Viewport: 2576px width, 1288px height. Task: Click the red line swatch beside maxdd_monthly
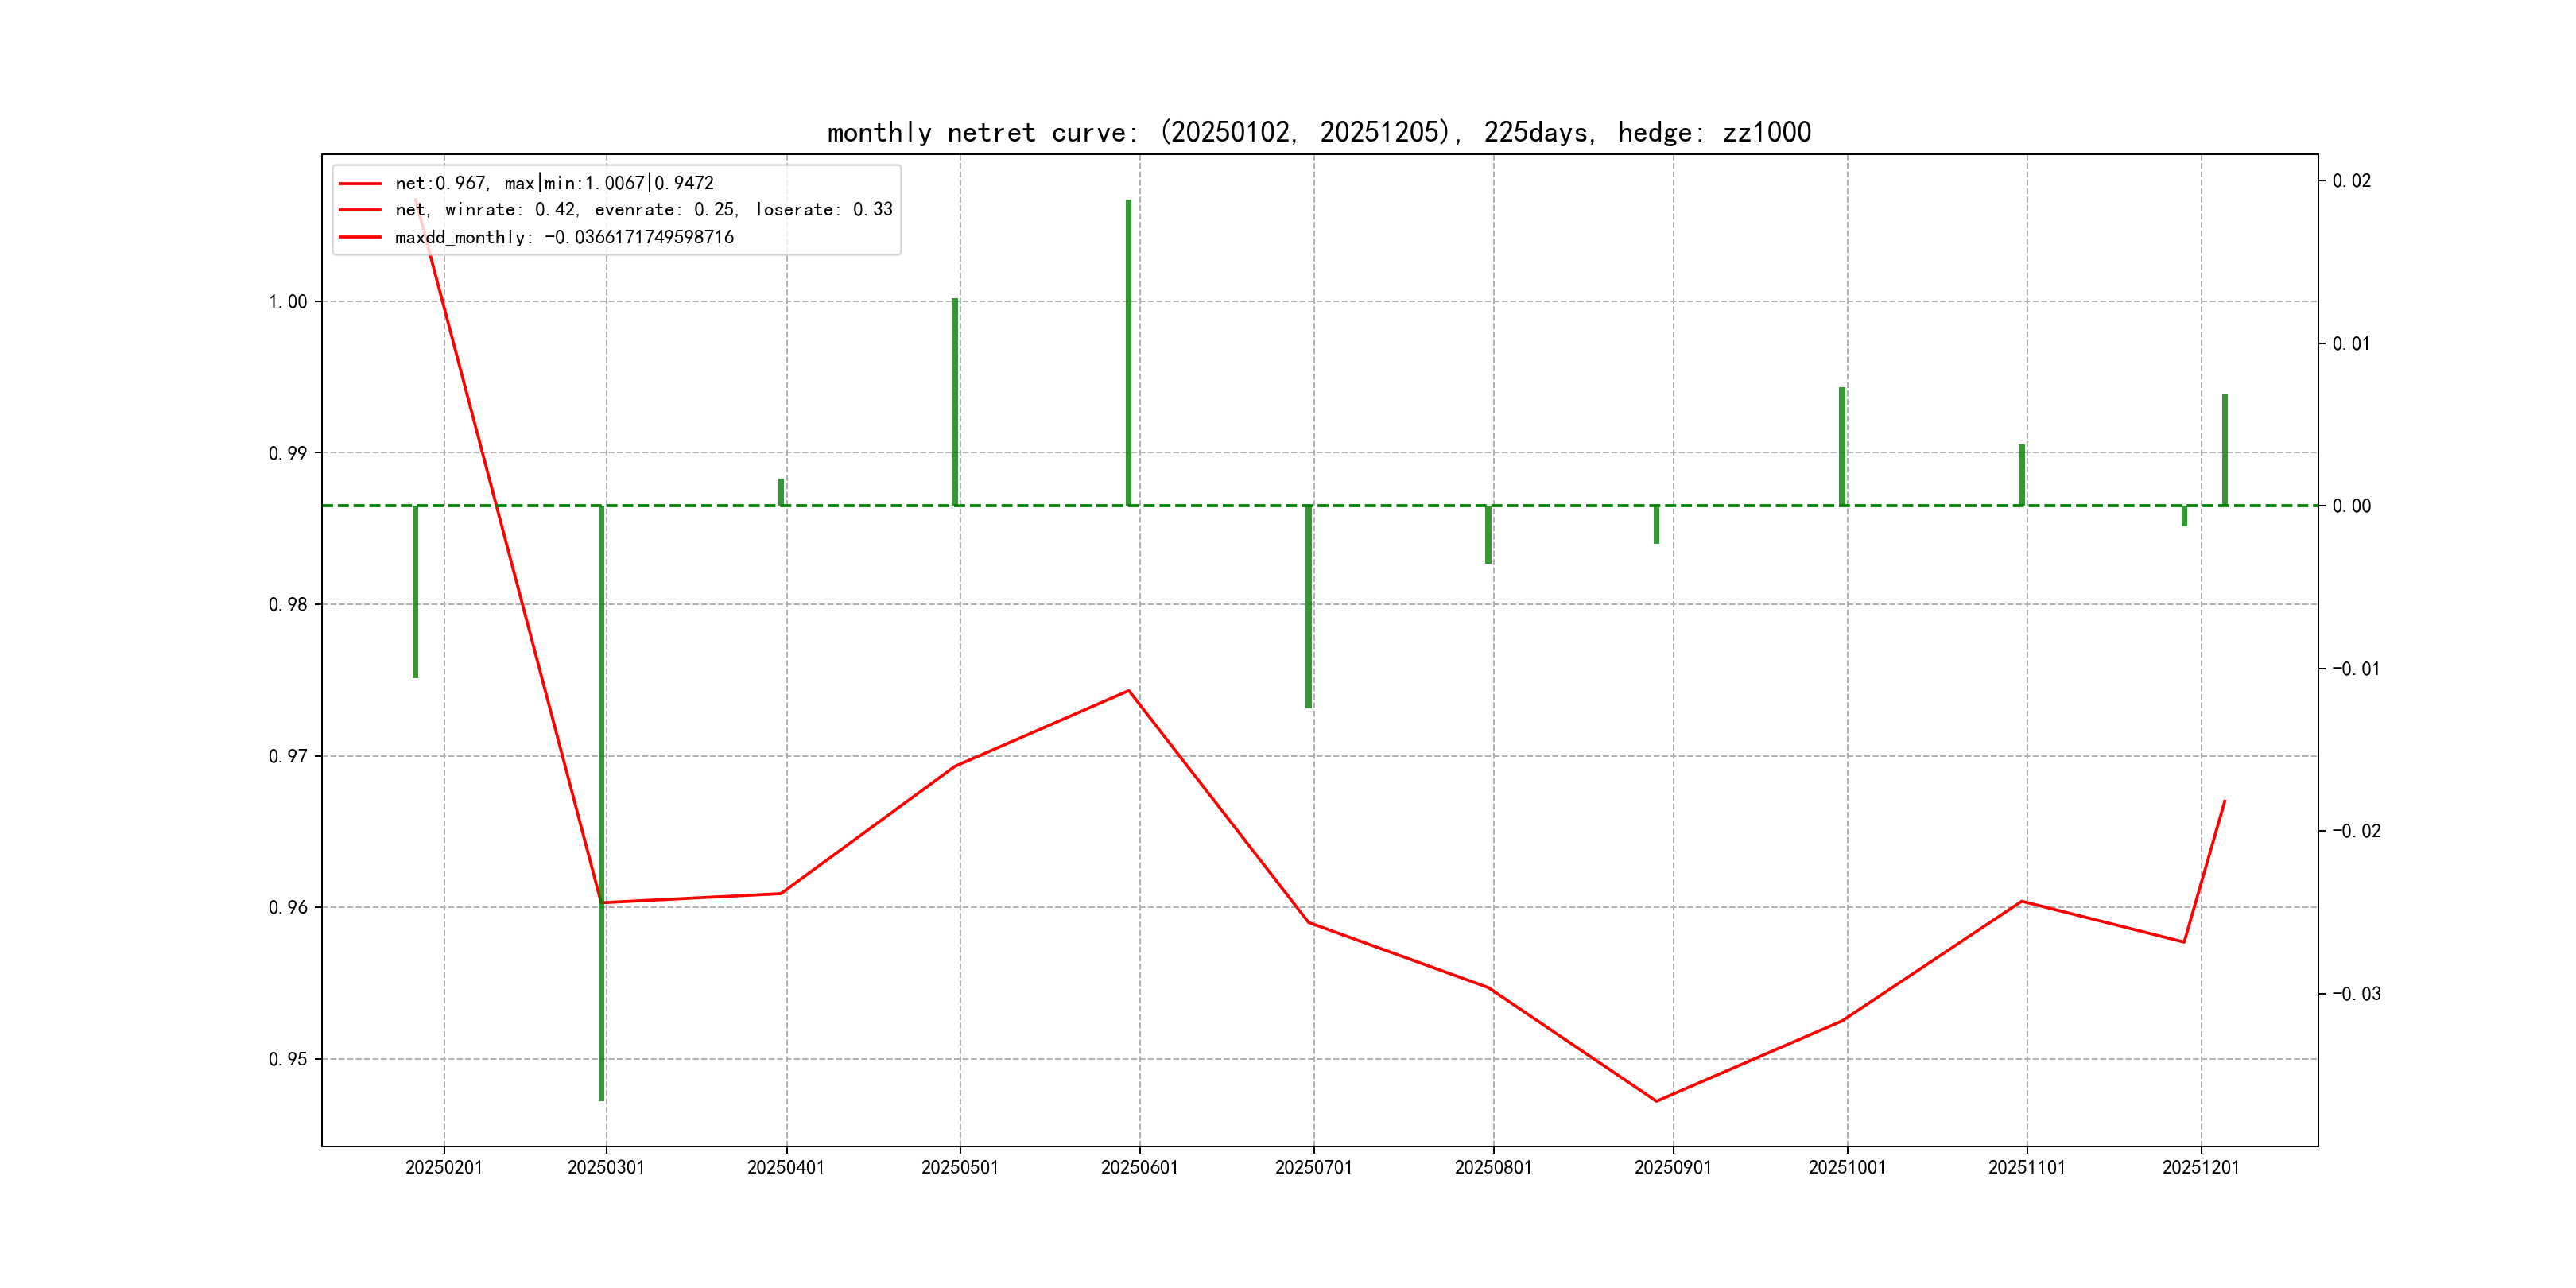click(x=360, y=237)
